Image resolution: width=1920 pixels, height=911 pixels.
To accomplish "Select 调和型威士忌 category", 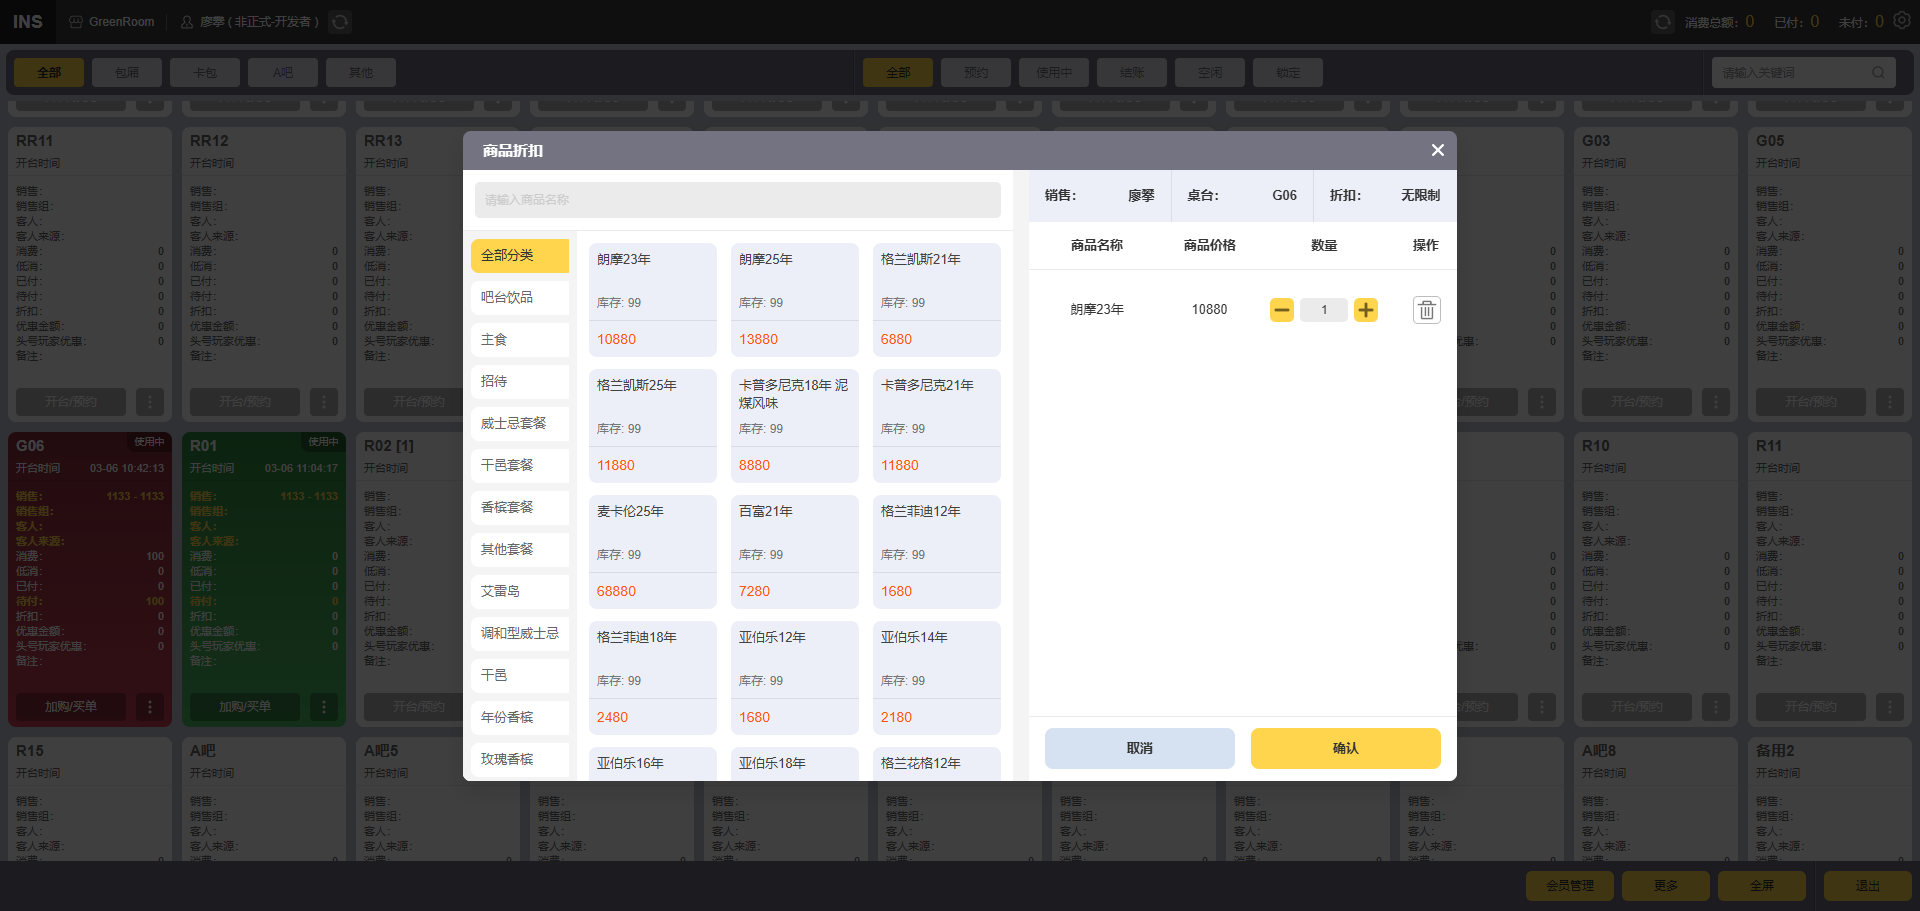I will tap(520, 634).
